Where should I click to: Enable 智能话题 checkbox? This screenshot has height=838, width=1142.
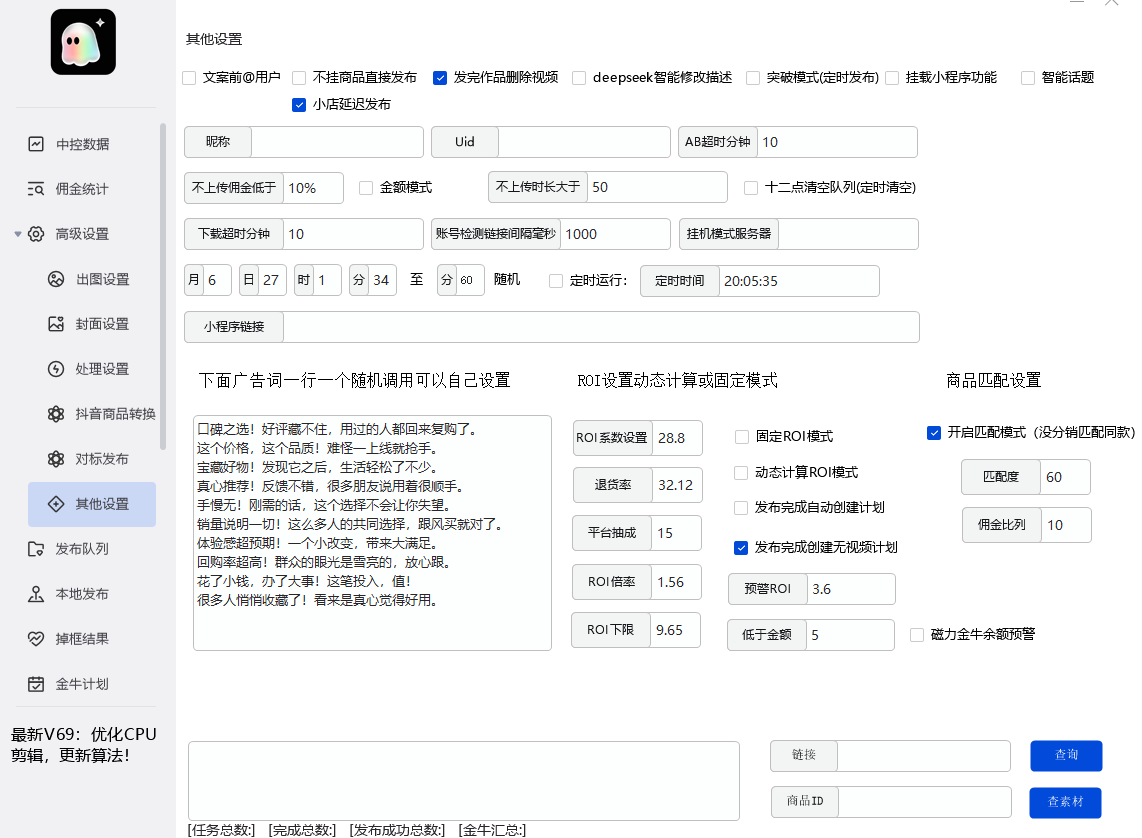[1028, 78]
